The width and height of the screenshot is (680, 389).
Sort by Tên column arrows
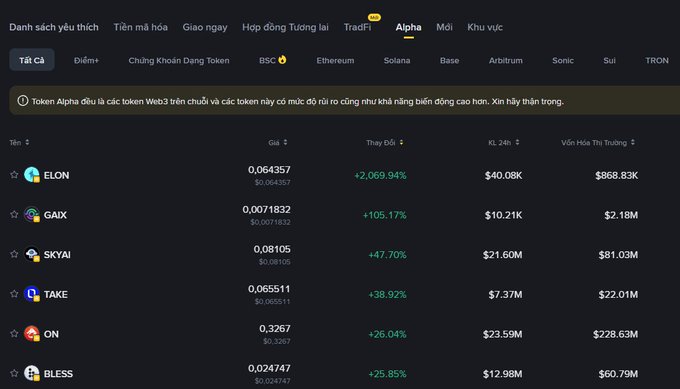click(x=27, y=142)
